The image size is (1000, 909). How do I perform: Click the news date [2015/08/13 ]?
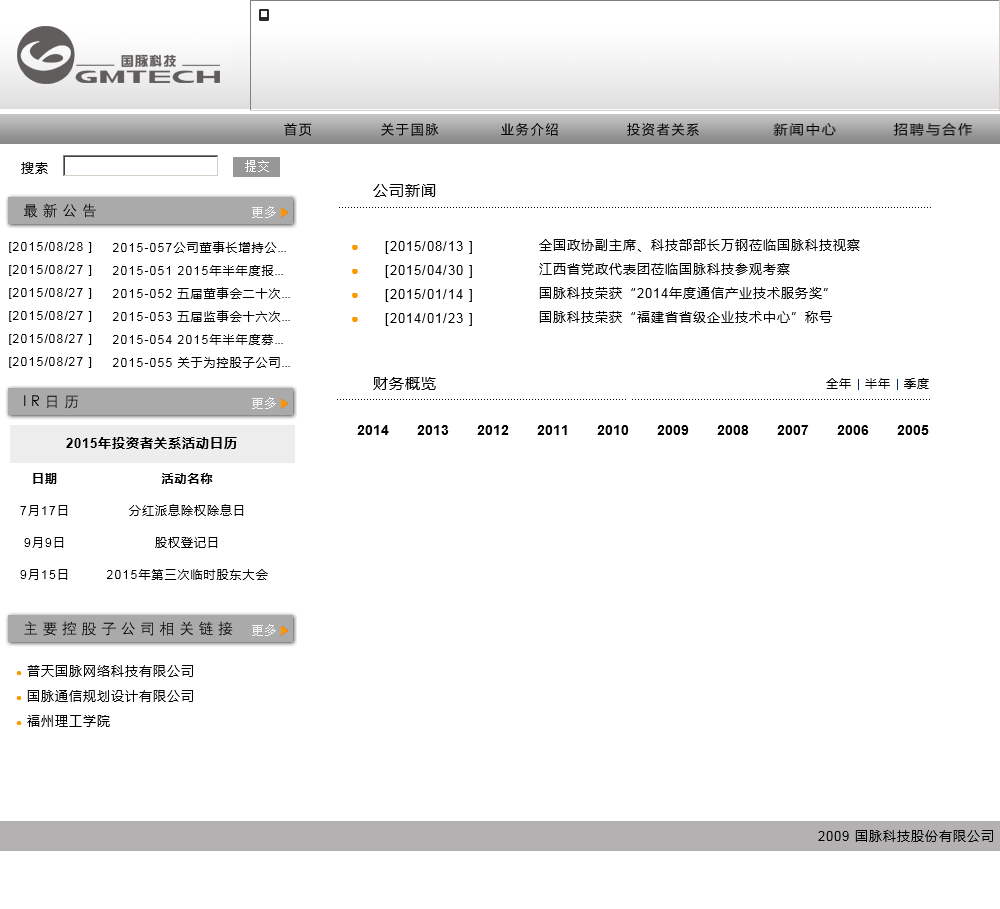pyautogui.click(x=429, y=246)
